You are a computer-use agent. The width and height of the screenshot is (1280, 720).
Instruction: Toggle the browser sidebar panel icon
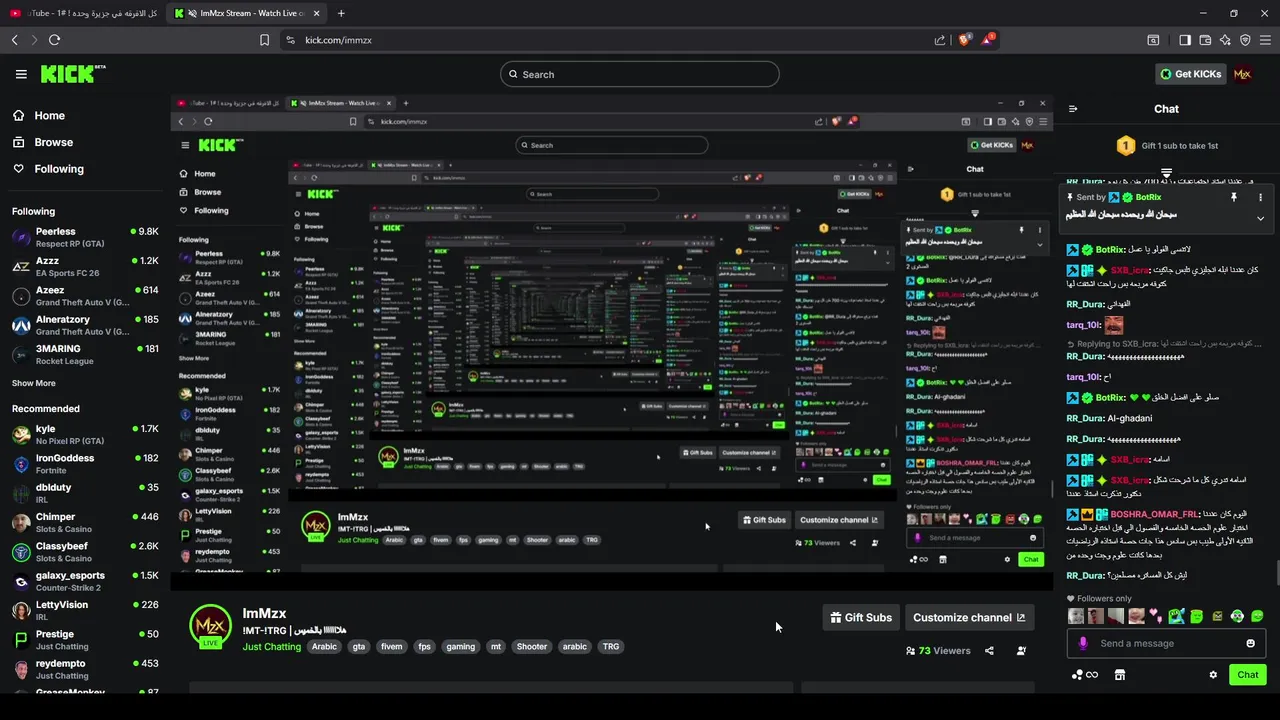(x=1185, y=40)
